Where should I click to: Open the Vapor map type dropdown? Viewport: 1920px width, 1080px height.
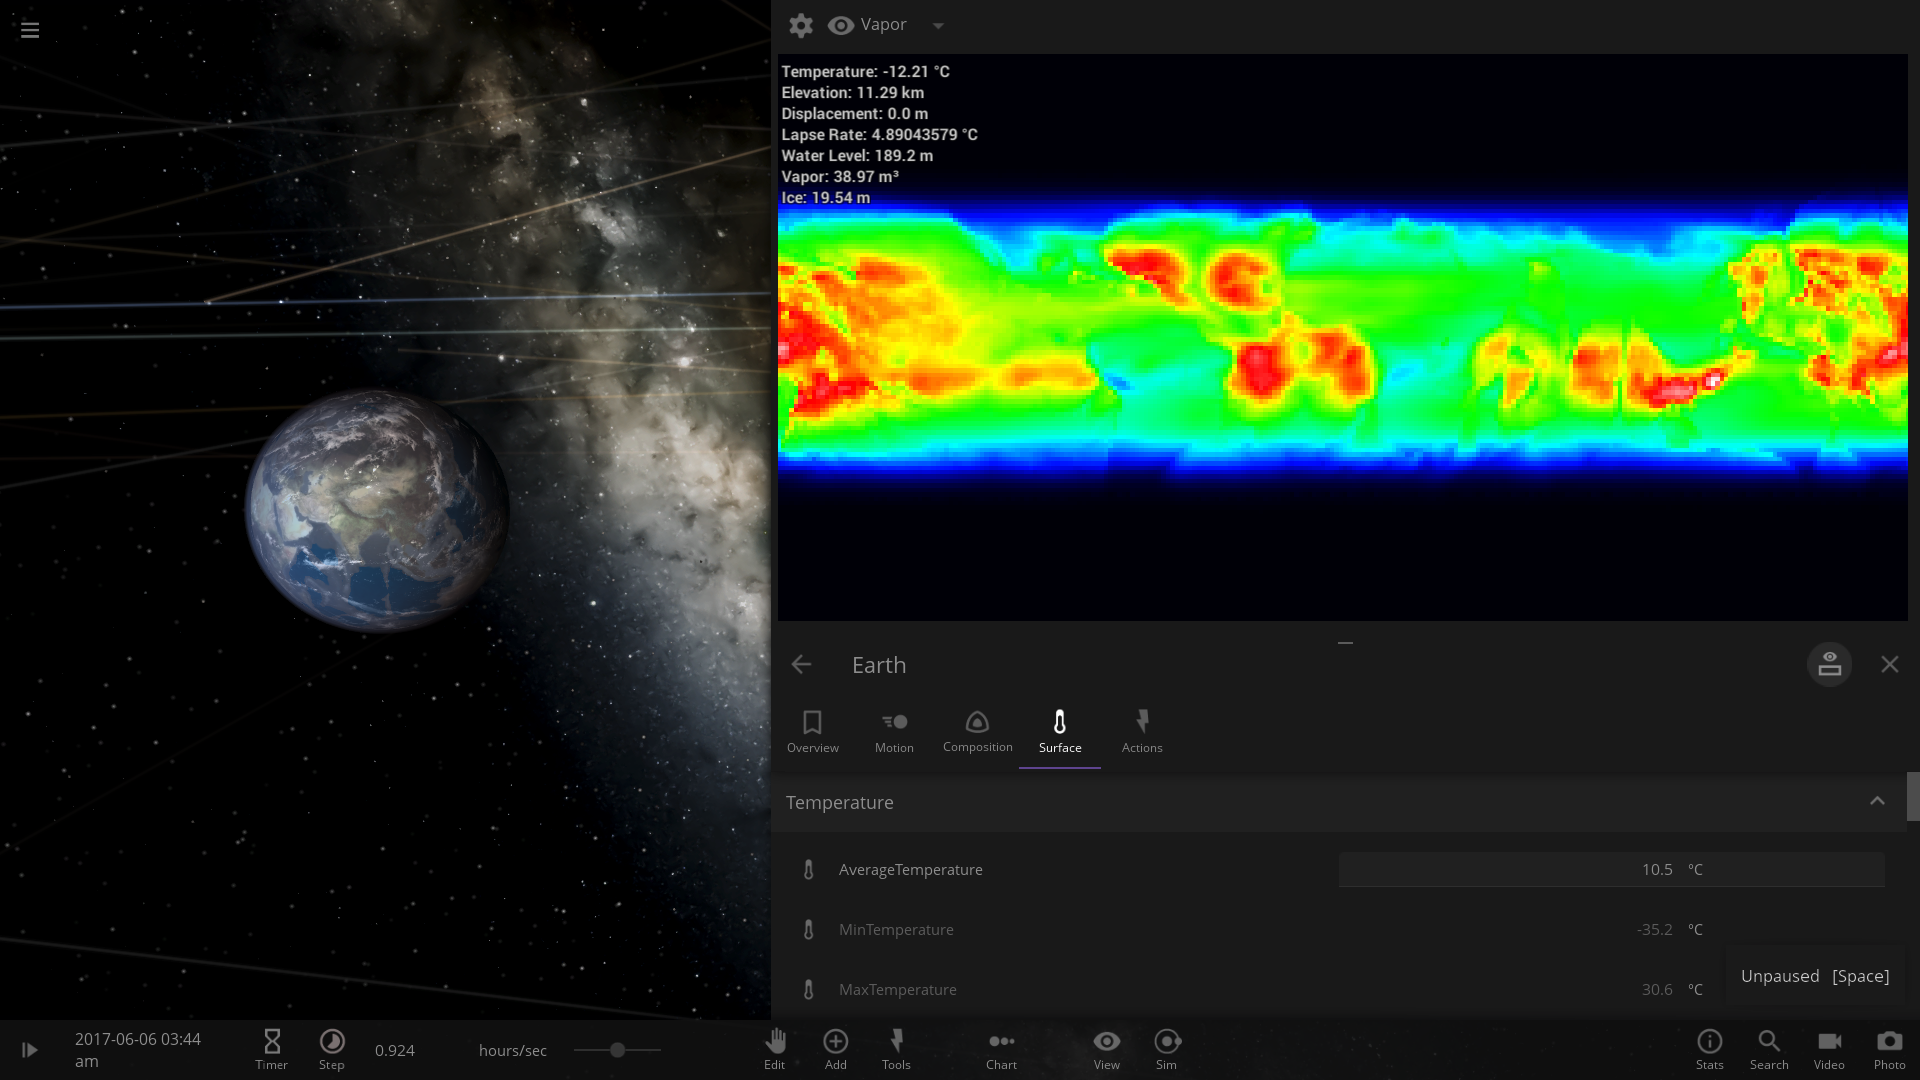pyautogui.click(x=938, y=26)
